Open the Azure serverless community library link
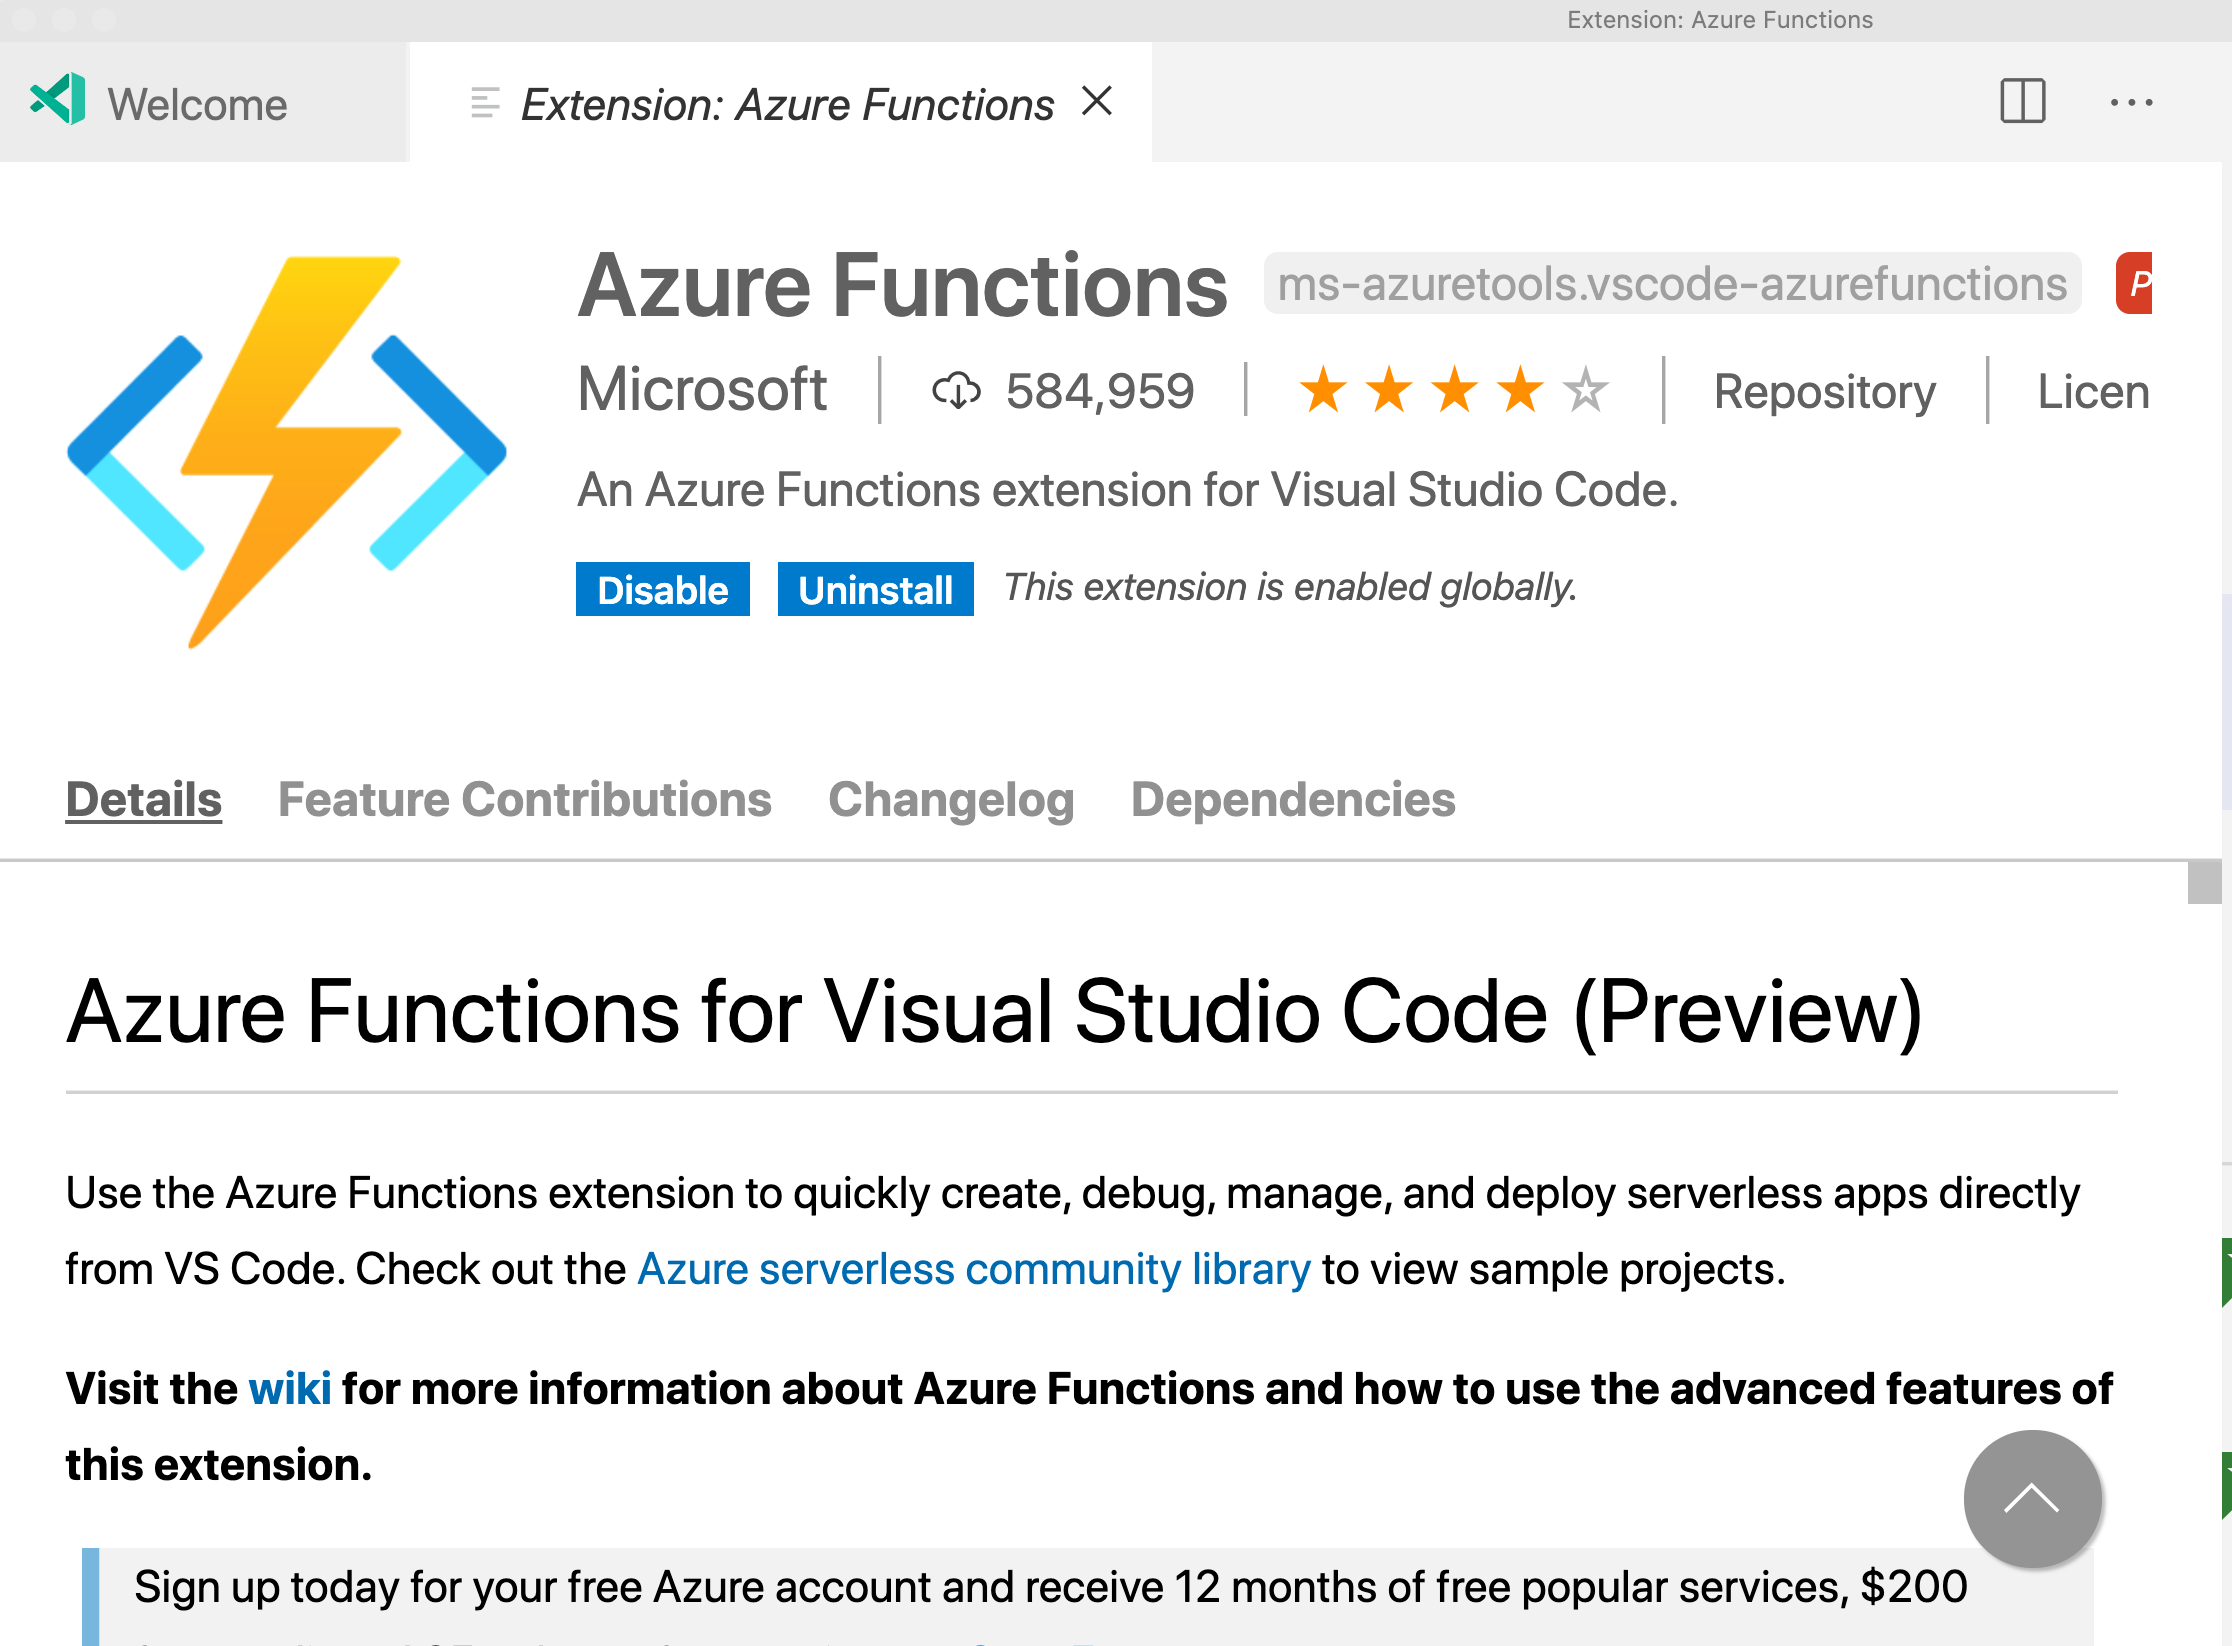The image size is (2232, 1646). tap(973, 1268)
